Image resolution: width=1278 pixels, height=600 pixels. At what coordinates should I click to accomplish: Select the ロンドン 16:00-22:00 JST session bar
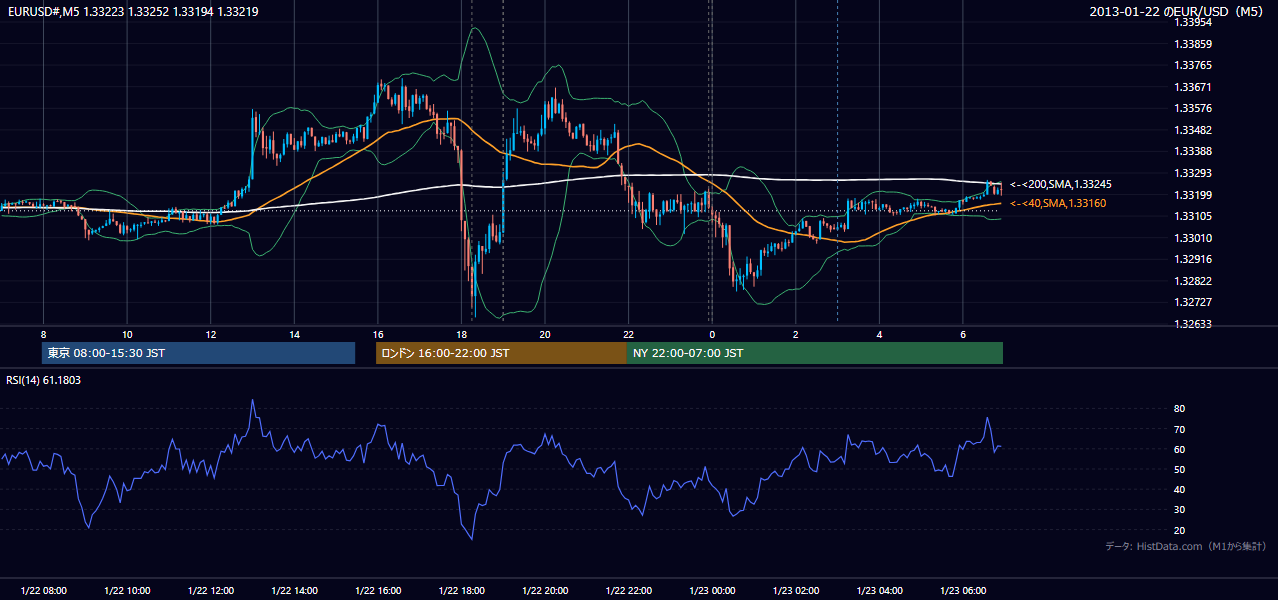point(501,353)
